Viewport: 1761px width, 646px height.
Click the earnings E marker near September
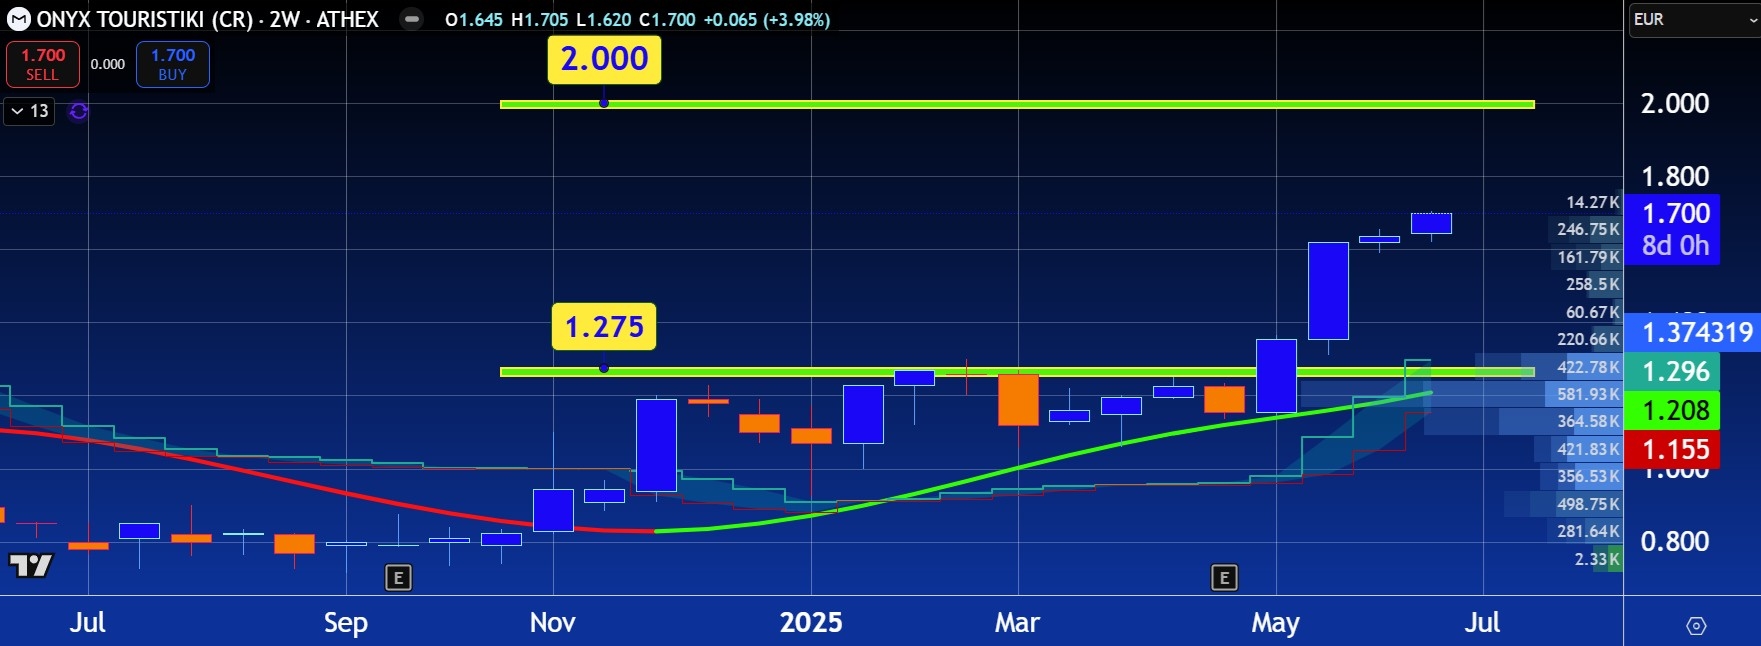398,577
